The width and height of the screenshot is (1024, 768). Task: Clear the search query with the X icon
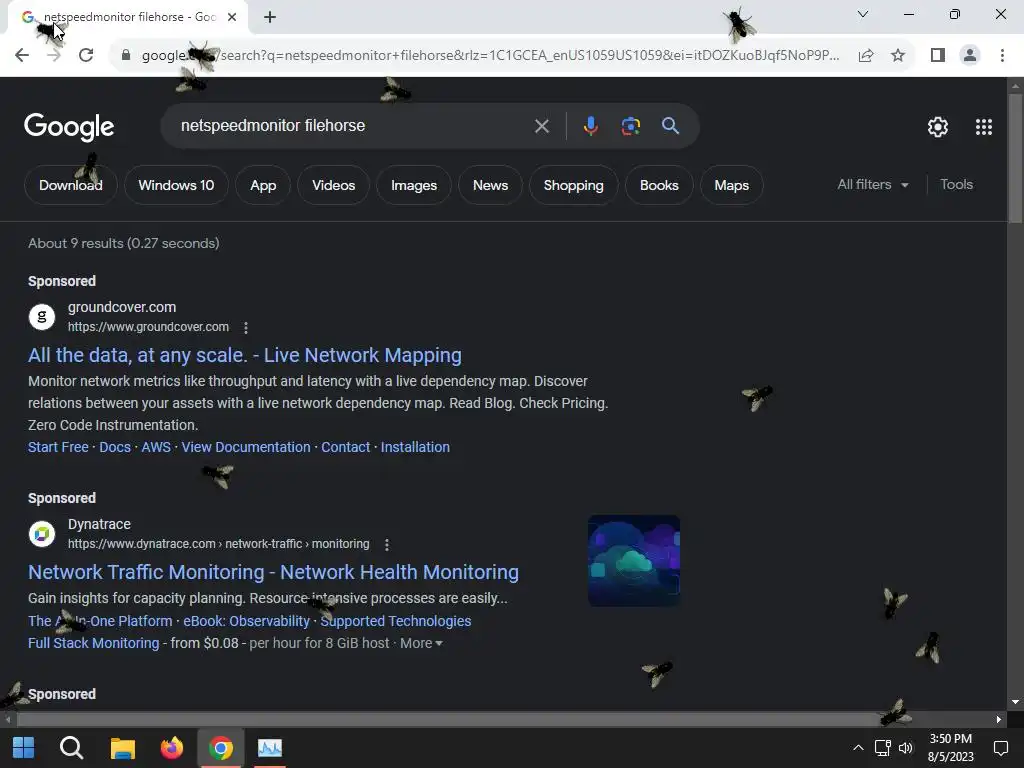click(541, 126)
